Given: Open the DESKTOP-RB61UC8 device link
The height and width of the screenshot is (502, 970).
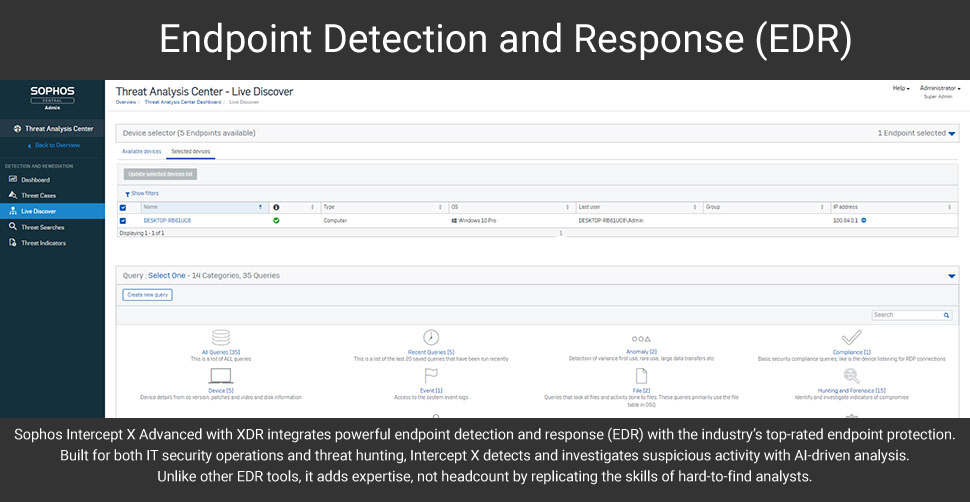Looking at the screenshot, I should coord(167,220).
